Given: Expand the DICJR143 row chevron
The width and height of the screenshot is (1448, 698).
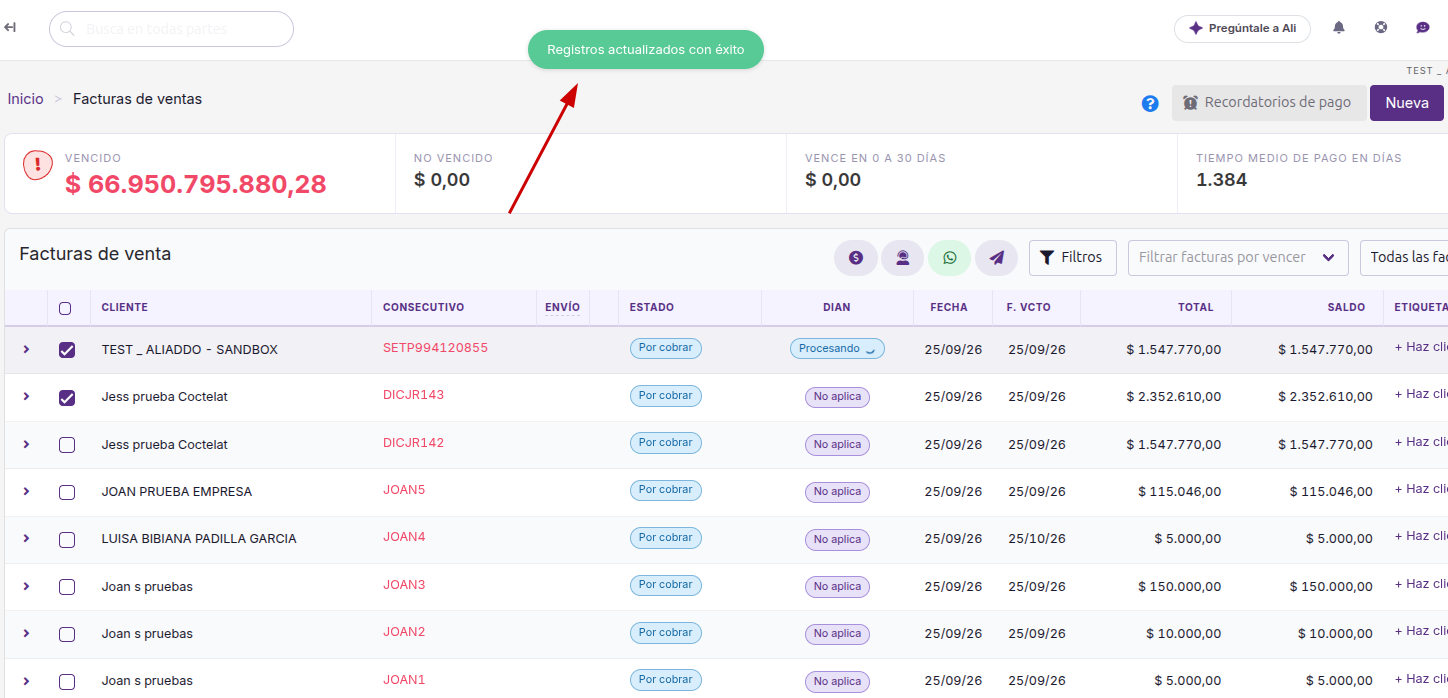Looking at the screenshot, I should tap(26, 396).
